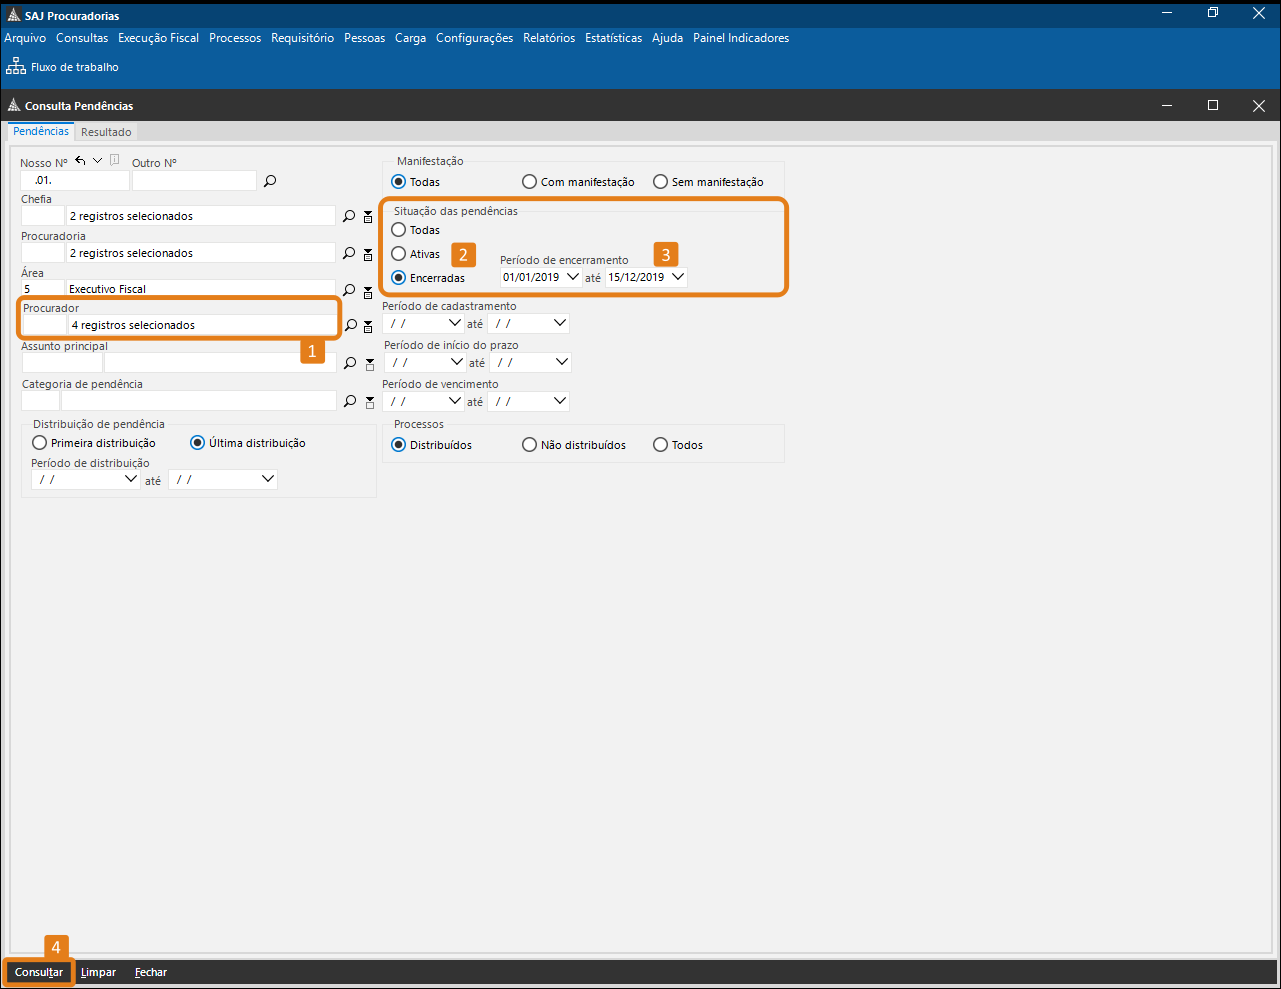This screenshot has width=1281, height=989.
Task: Open the Área search lookup magnifier
Action: [349, 290]
